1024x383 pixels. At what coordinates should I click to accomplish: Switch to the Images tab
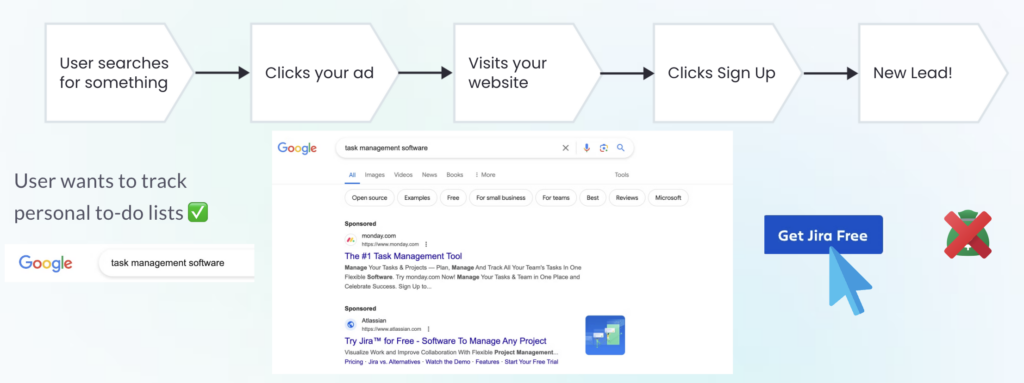click(x=375, y=175)
